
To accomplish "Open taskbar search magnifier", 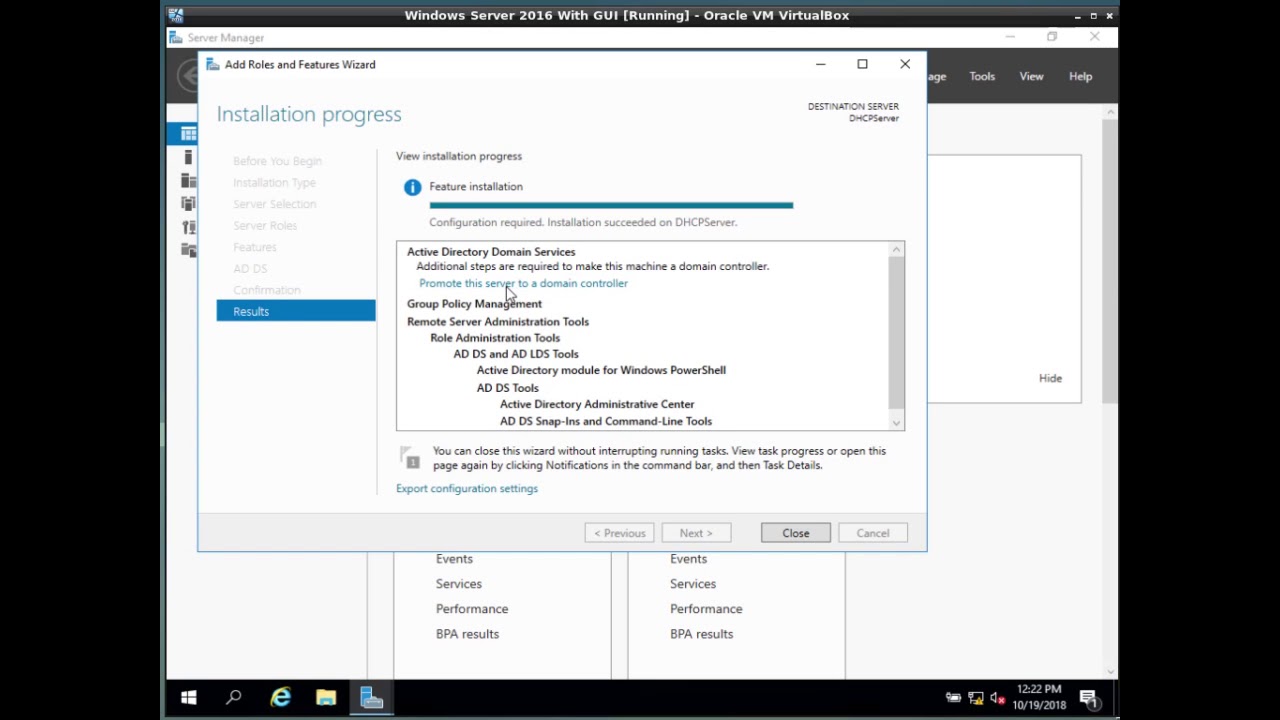I will 234,698.
